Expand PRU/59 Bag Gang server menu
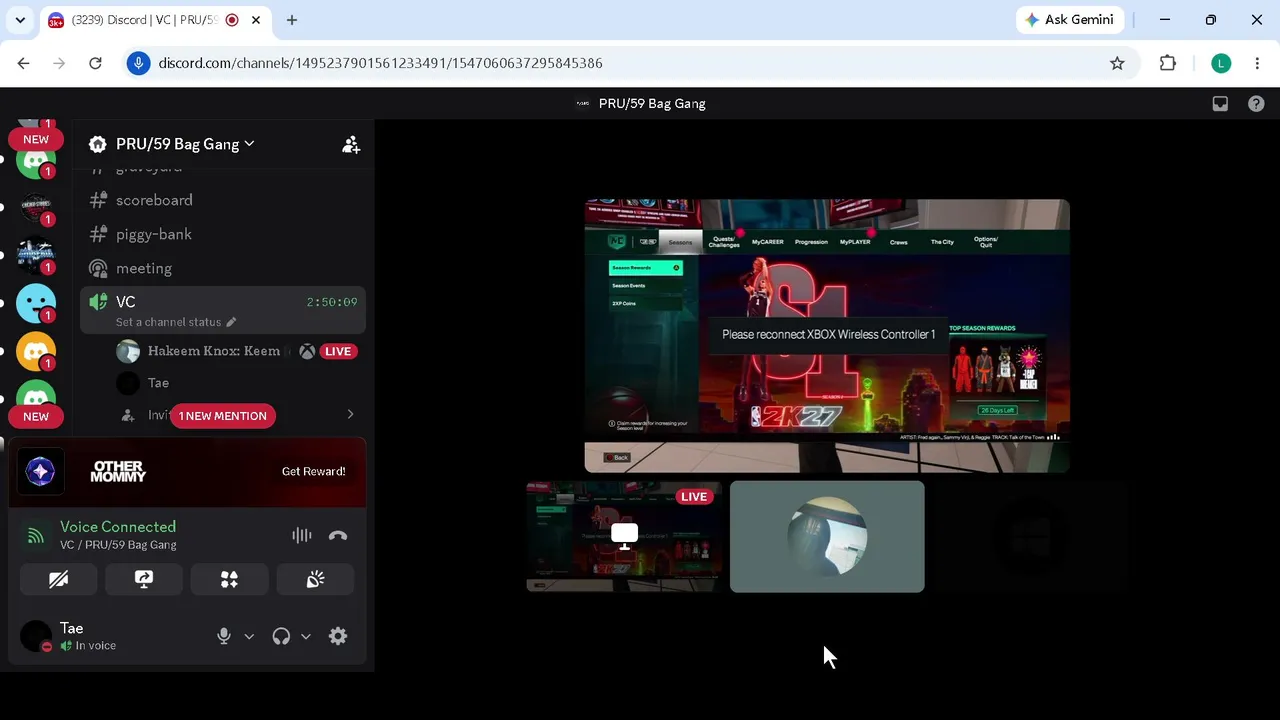Viewport: 1280px width, 720px height. [185, 144]
